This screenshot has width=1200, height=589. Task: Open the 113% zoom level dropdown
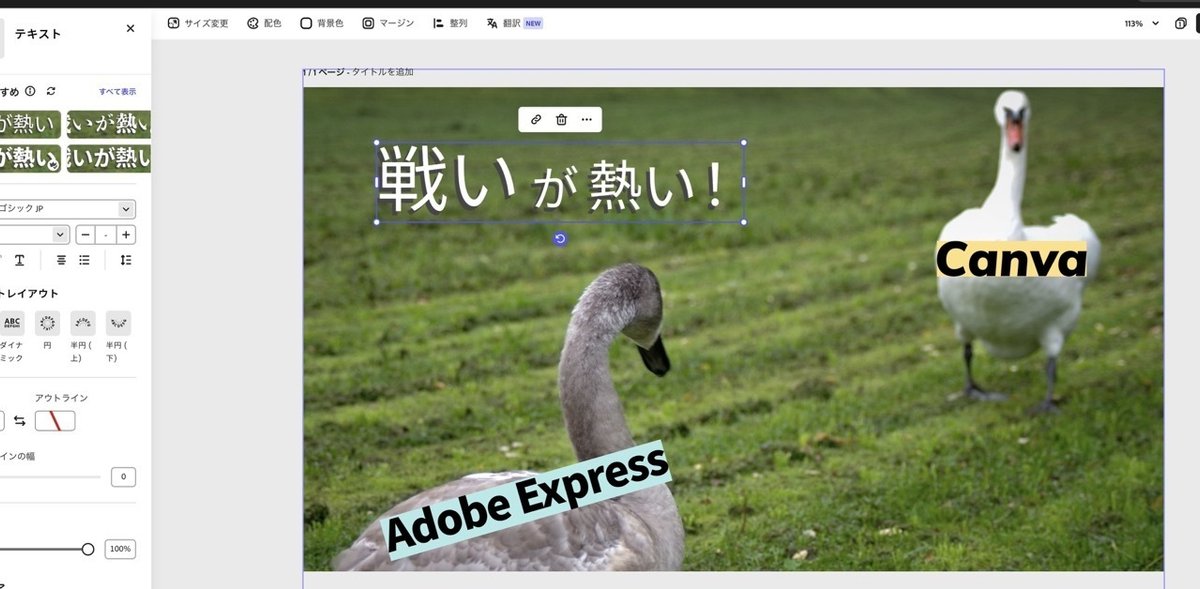coord(1141,23)
